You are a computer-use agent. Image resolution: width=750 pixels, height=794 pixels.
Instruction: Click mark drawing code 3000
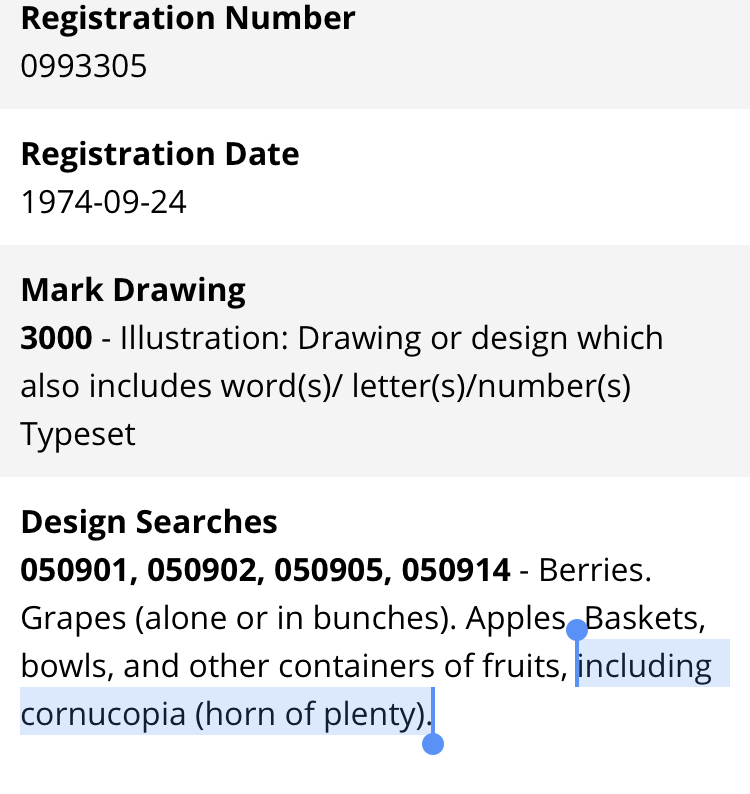[x=56, y=338]
